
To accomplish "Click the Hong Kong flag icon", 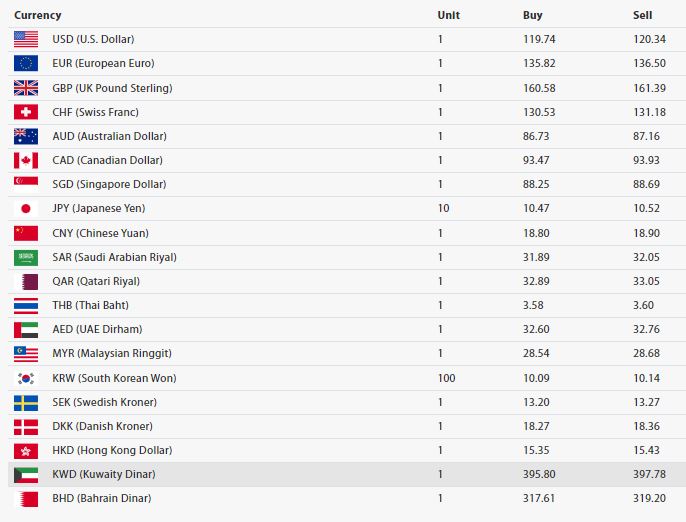I will 26,451.
